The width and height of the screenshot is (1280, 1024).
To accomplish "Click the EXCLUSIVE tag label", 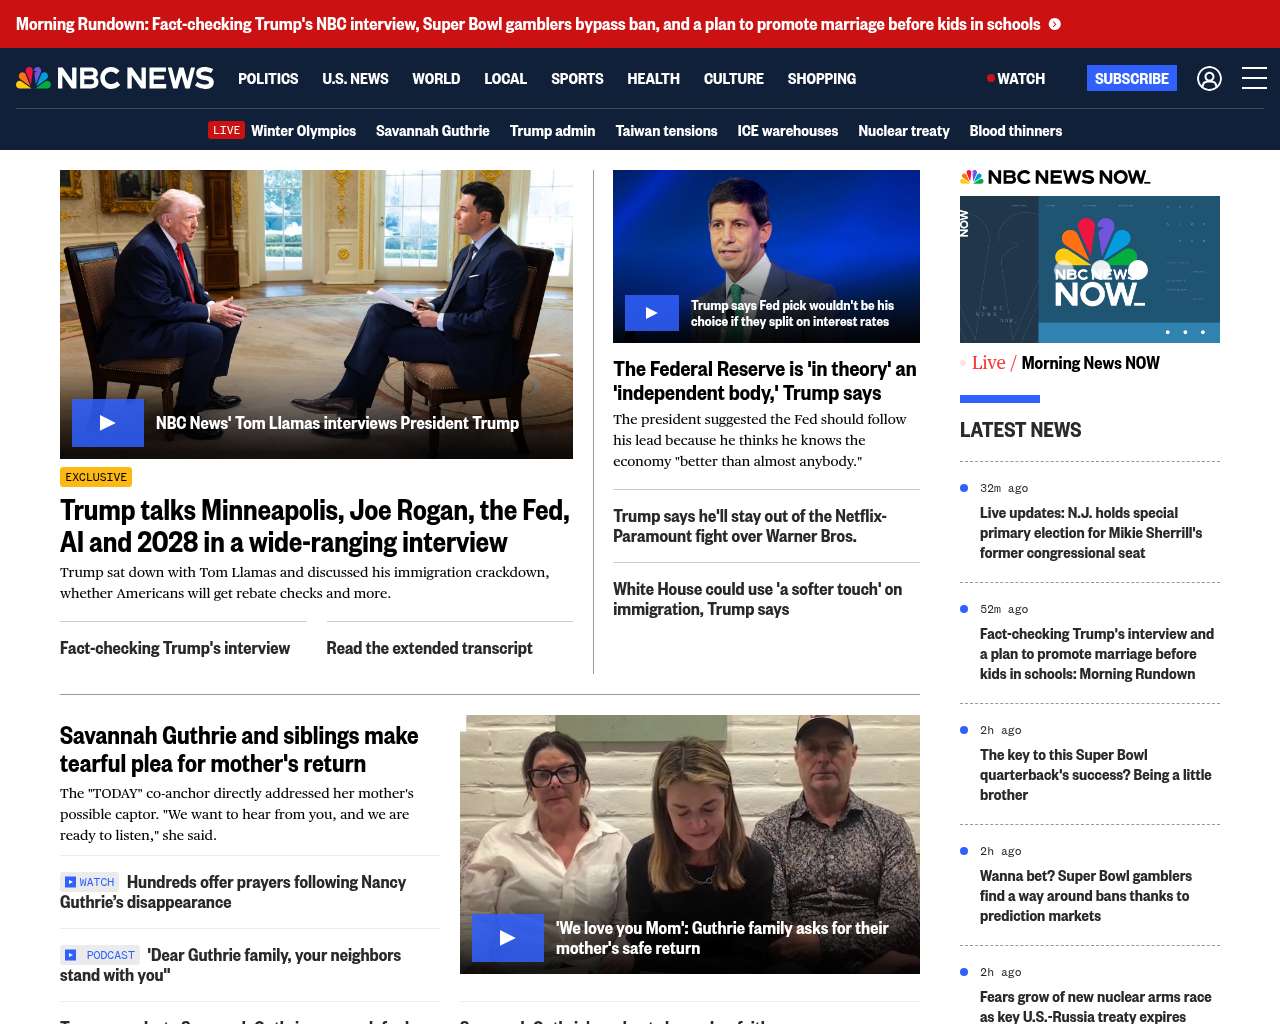I will pyautogui.click(x=96, y=477).
